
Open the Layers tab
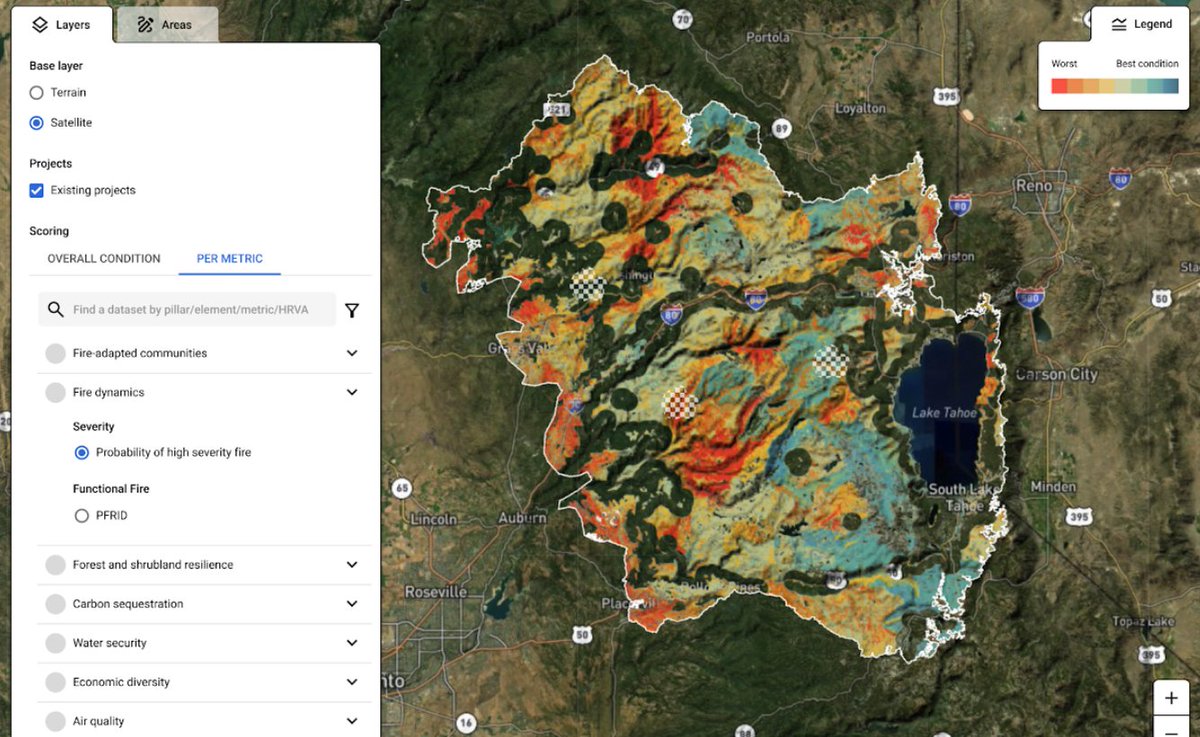pos(62,25)
